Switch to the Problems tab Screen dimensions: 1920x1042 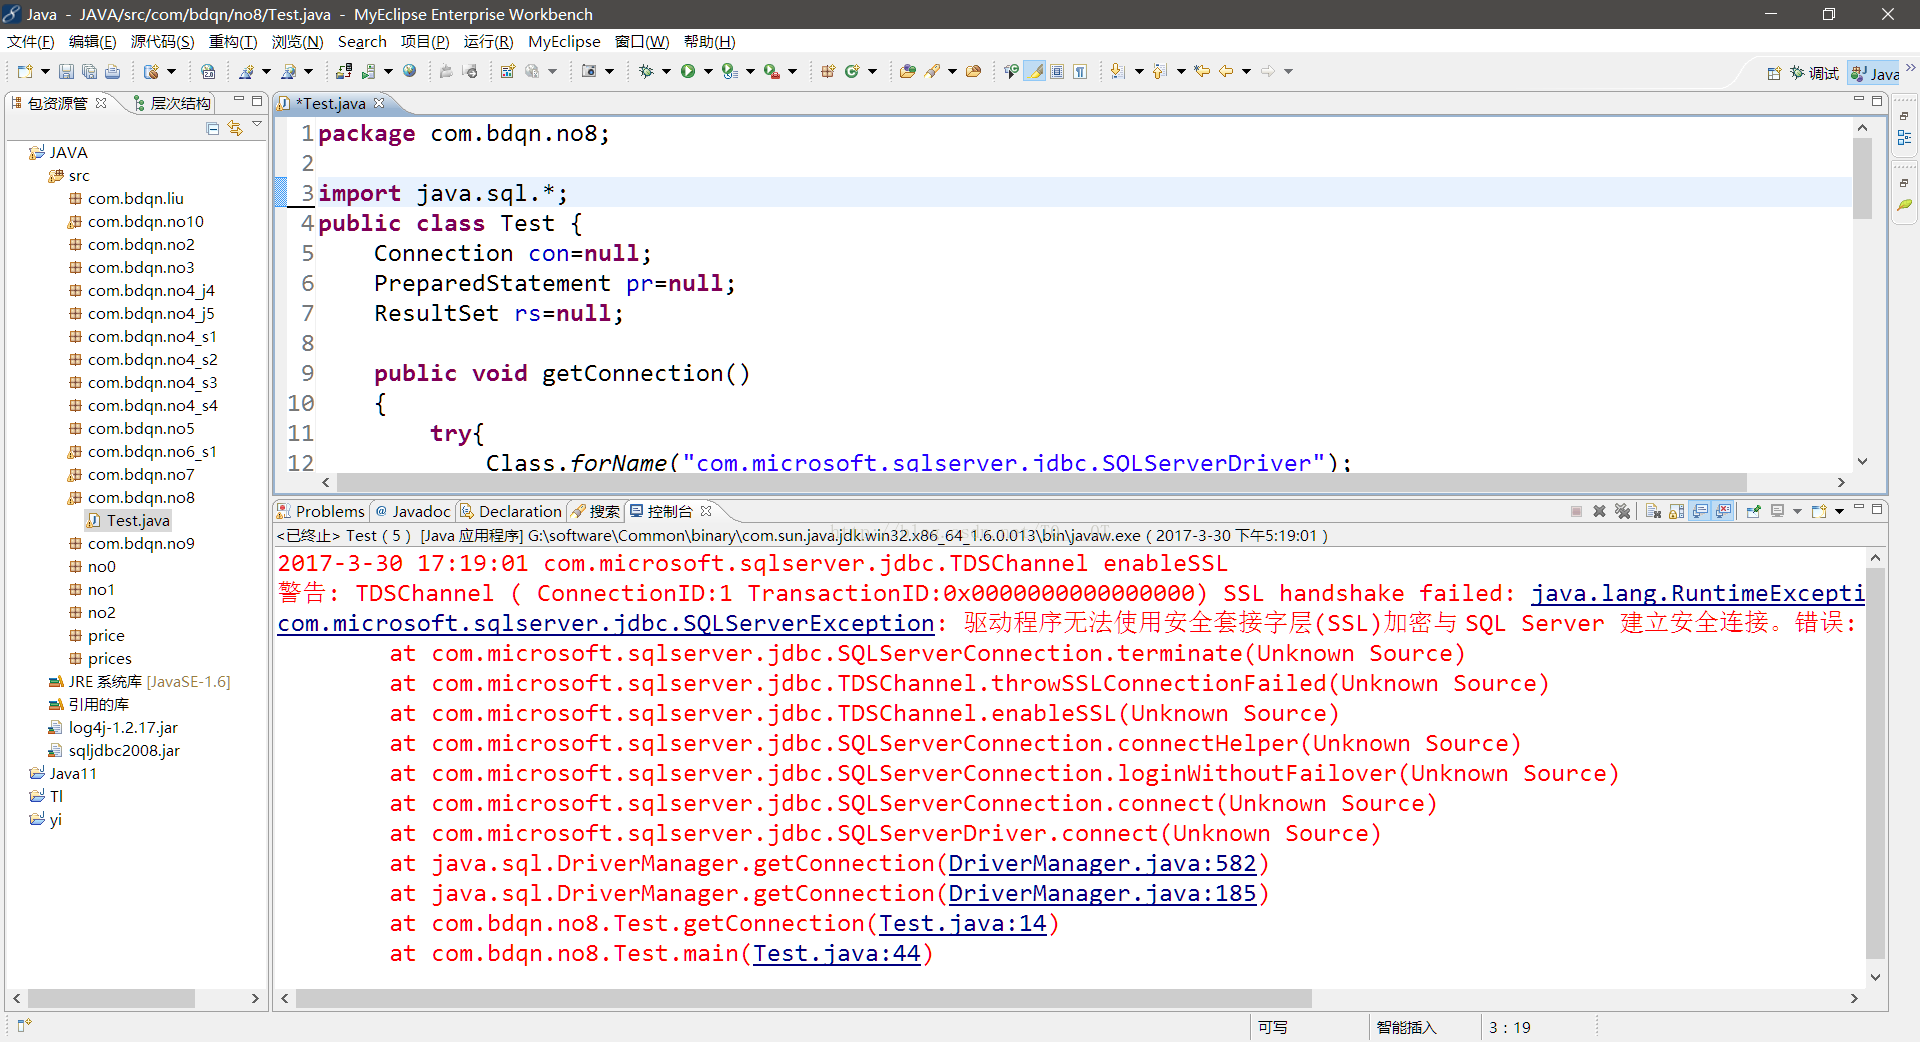pos(321,511)
